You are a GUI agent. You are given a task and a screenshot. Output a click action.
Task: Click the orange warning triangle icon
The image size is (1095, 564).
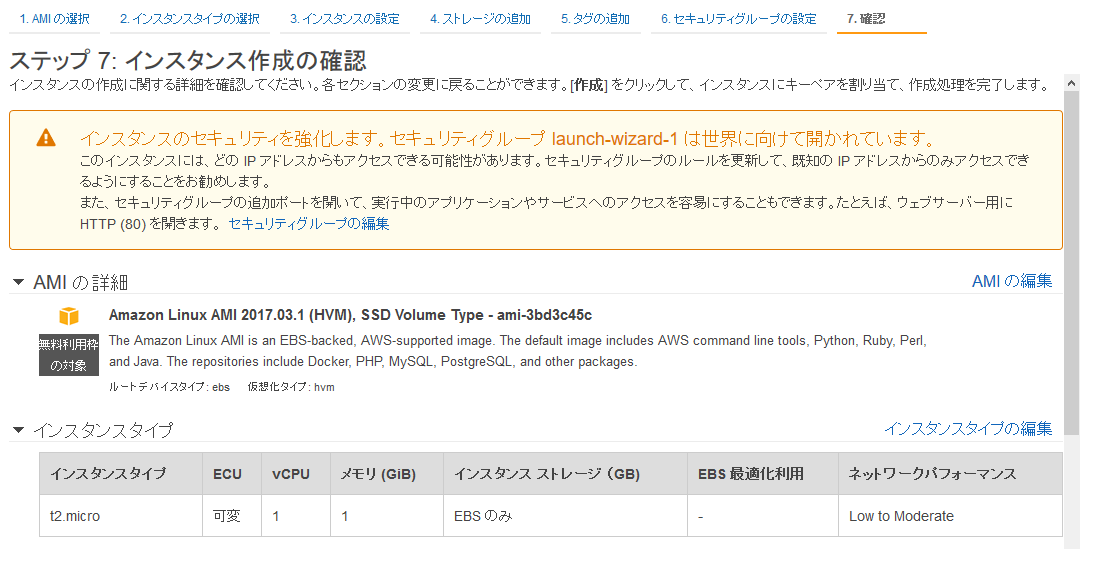pos(46,138)
